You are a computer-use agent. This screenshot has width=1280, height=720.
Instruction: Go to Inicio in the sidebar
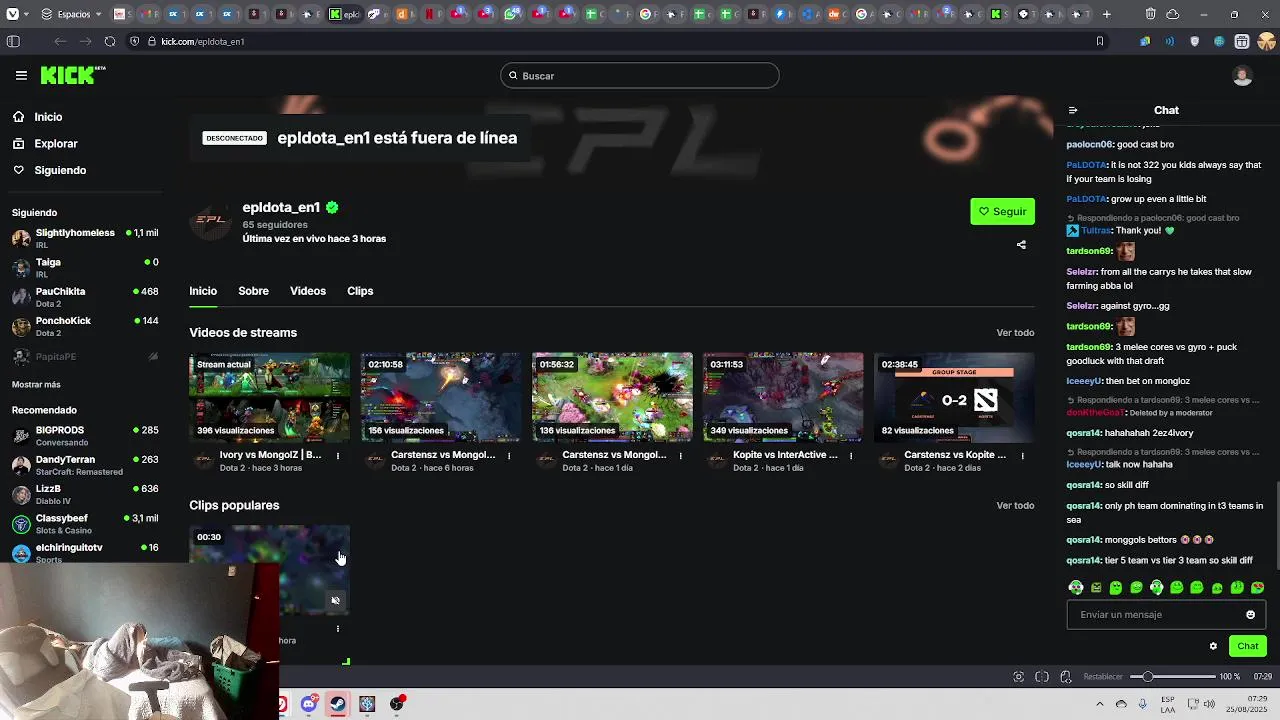click(48, 117)
